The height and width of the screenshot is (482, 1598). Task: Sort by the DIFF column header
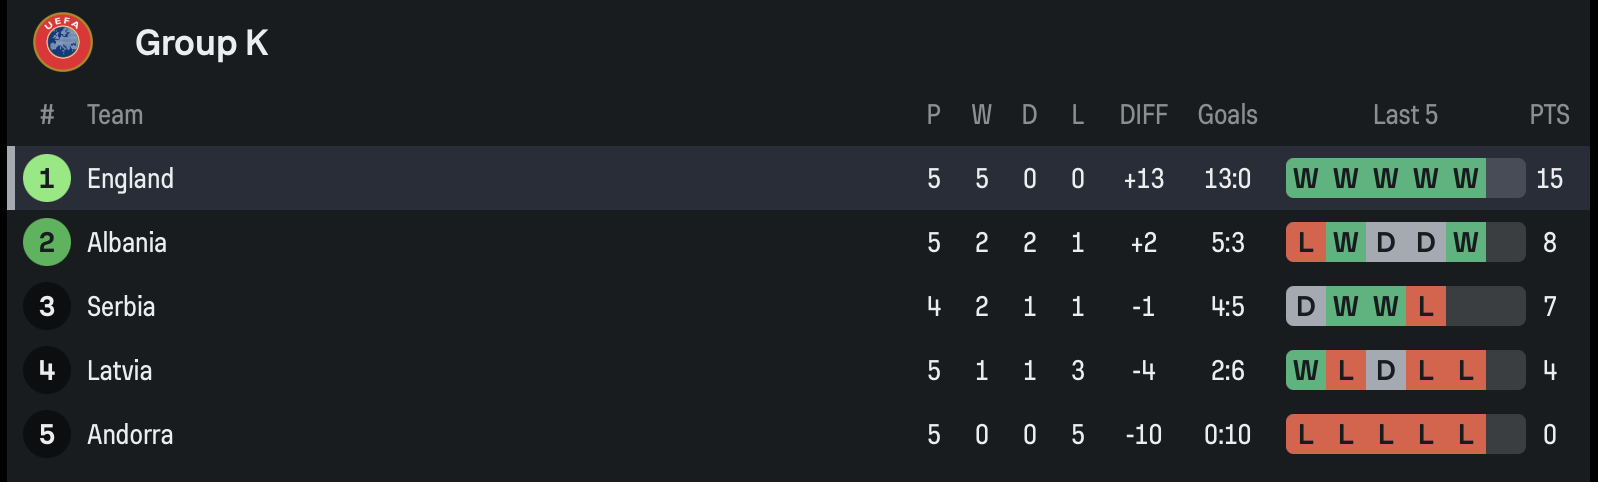[x=1143, y=115]
